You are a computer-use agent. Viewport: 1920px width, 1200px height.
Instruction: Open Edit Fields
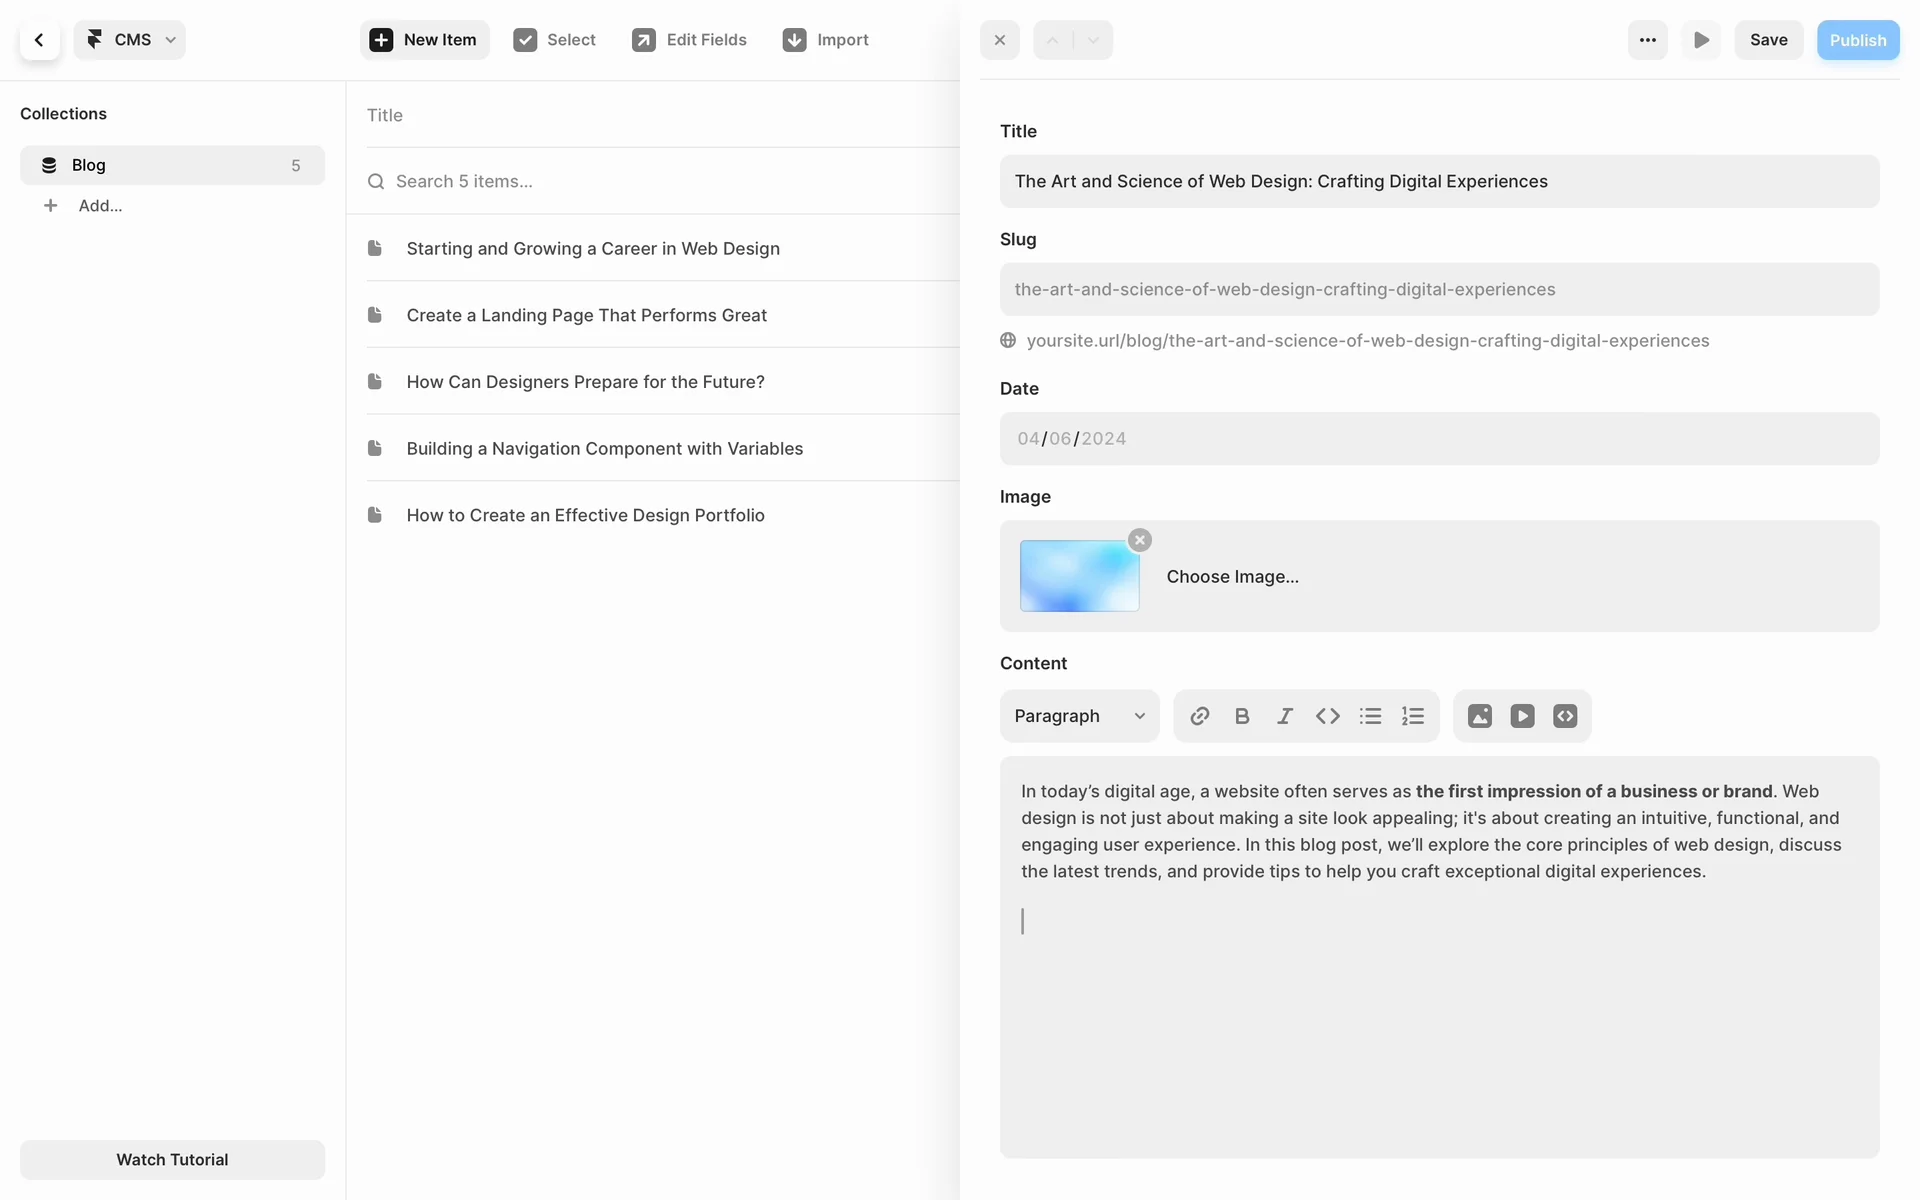(689, 40)
